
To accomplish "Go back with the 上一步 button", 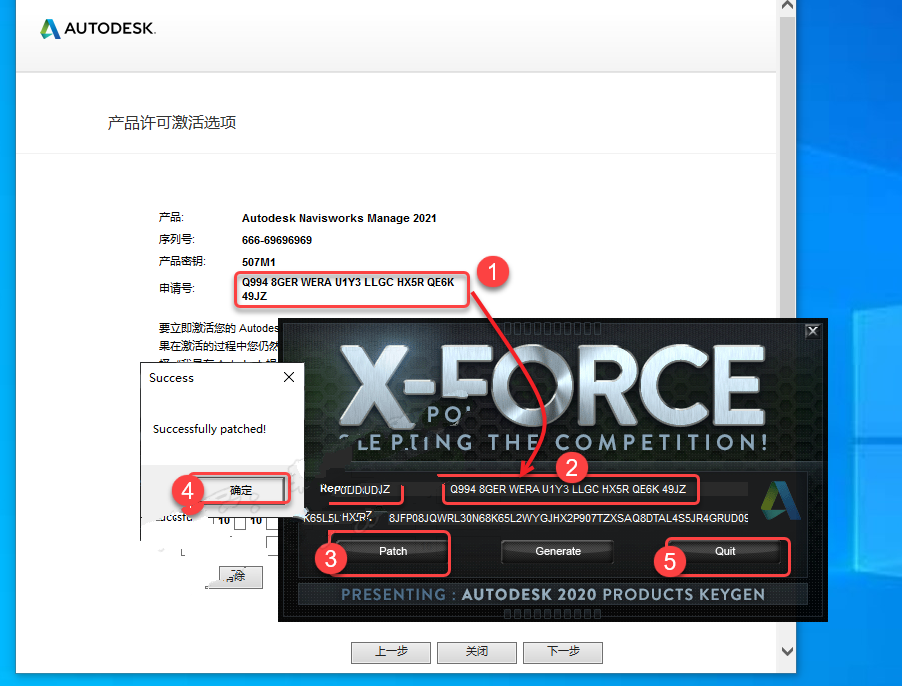I will (x=391, y=652).
